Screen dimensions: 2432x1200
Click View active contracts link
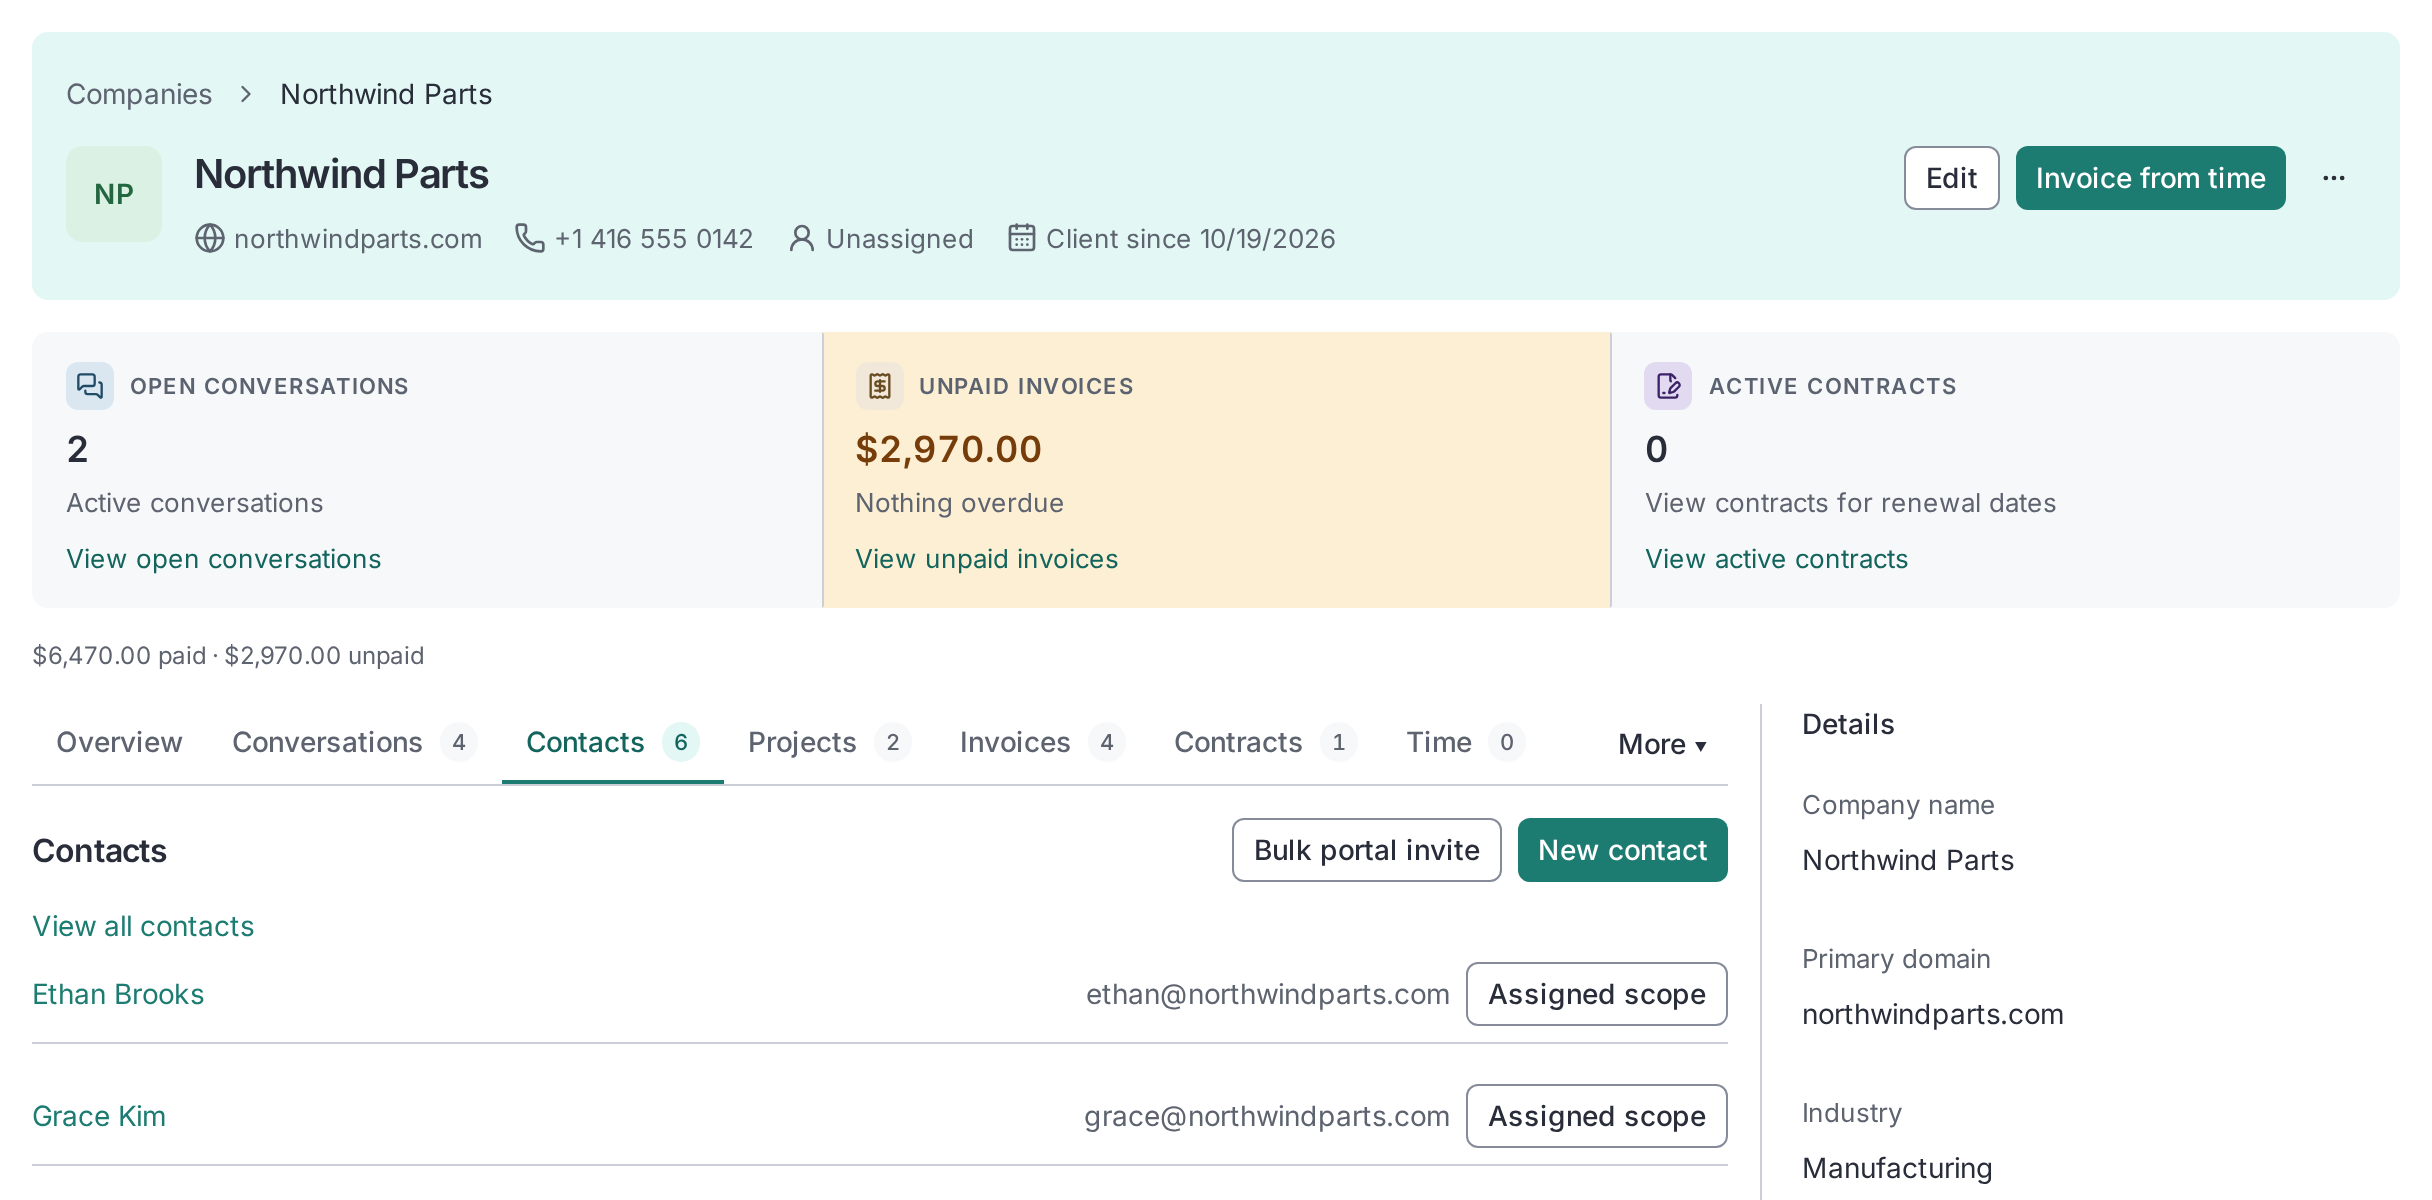tap(1777, 559)
